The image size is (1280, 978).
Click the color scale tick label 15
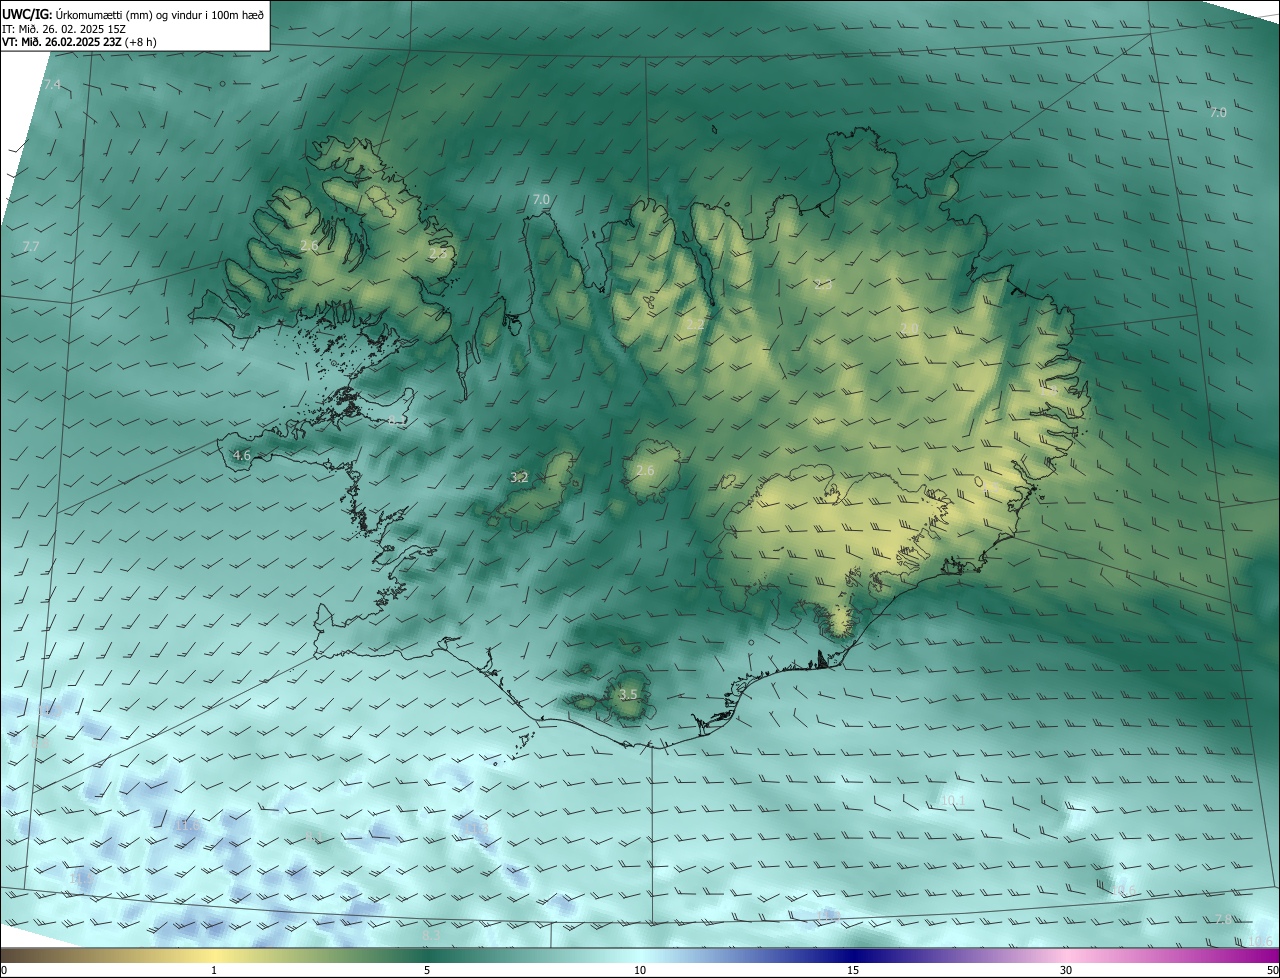click(x=853, y=970)
